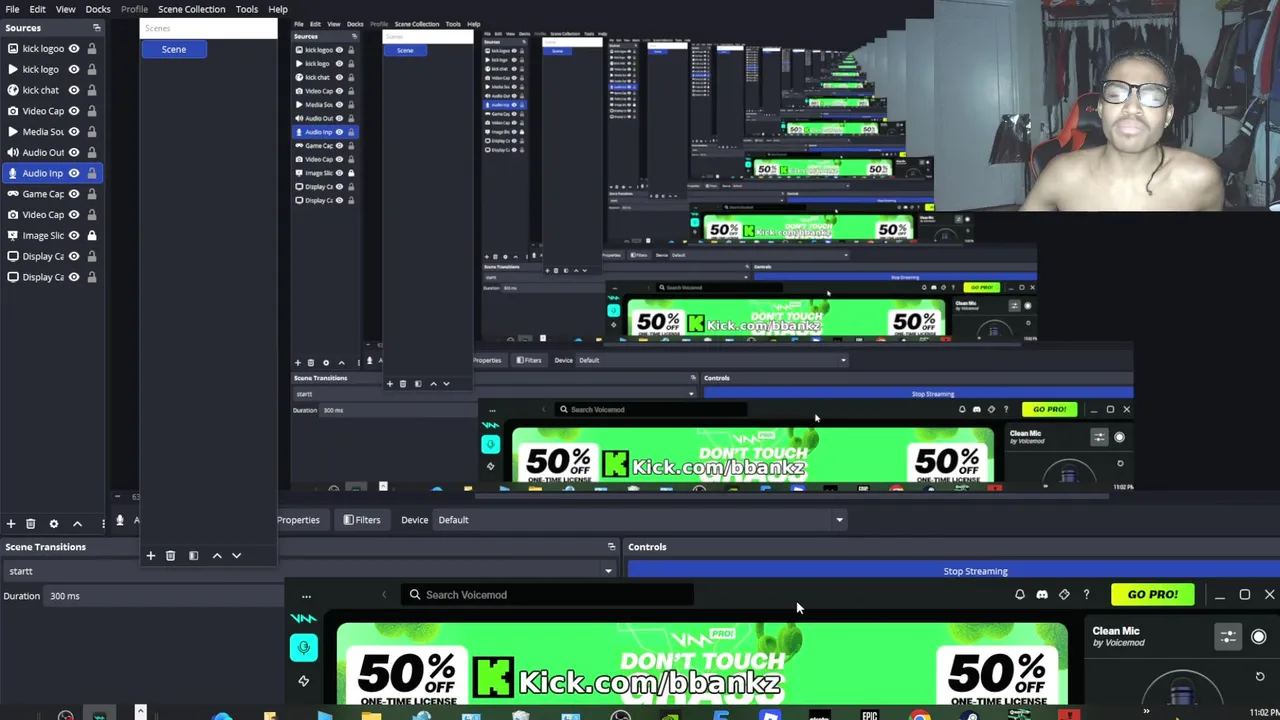Click the Audio Output speaker icon

13,152
